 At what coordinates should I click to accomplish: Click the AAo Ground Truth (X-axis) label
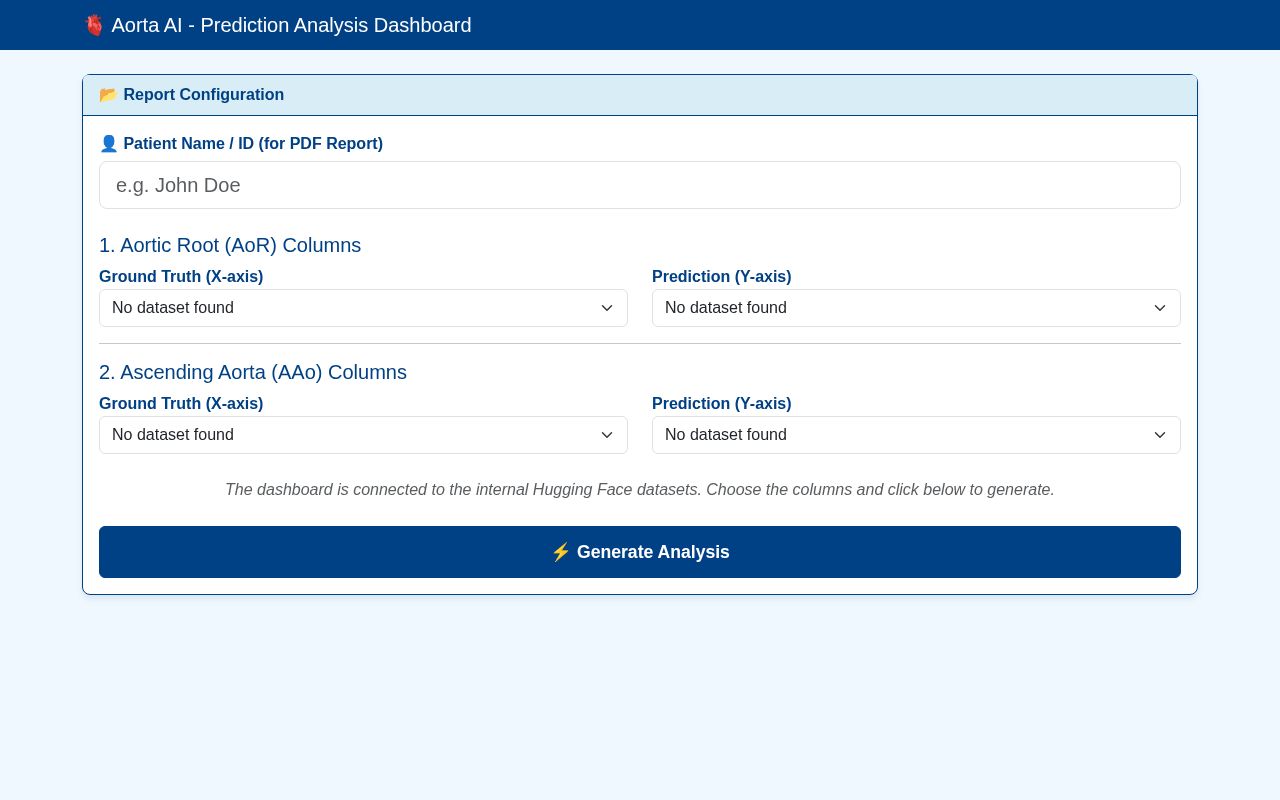(181, 404)
